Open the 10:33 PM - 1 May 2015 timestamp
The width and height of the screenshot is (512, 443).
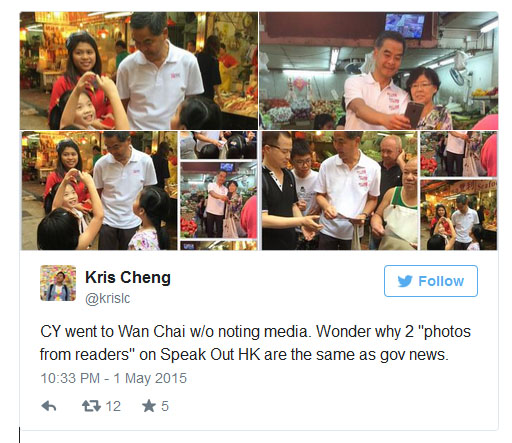pos(114,378)
